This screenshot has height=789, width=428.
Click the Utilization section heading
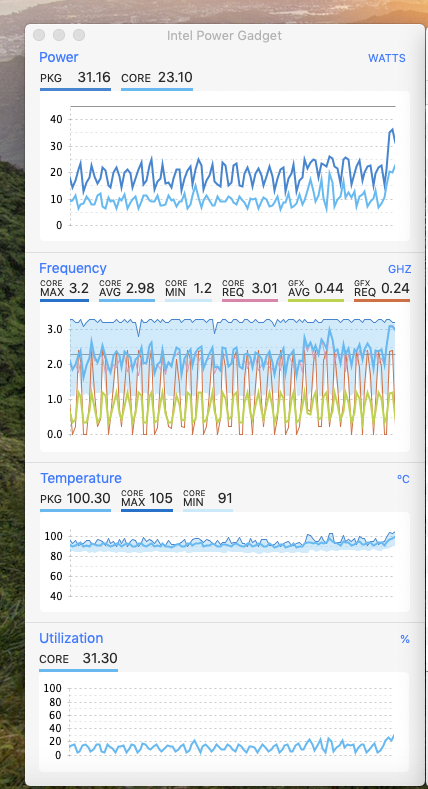point(71,638)
